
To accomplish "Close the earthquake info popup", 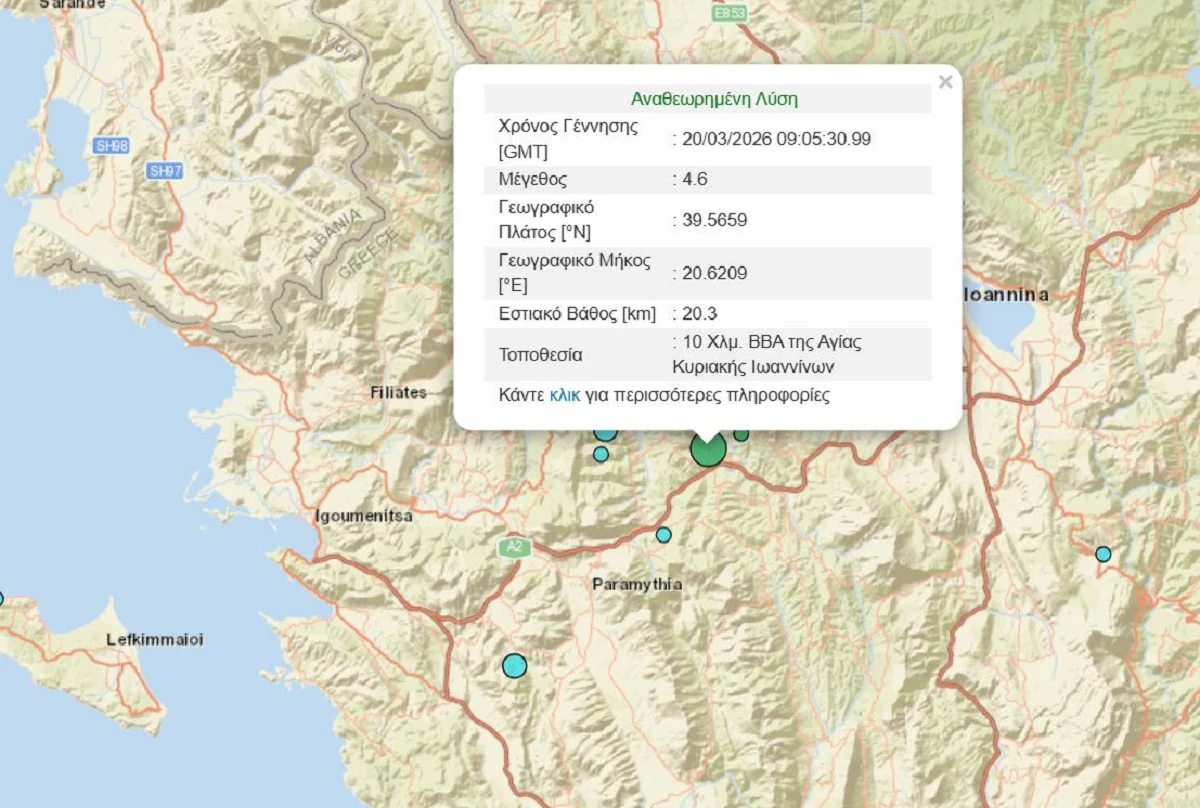I will pos(945,82).
